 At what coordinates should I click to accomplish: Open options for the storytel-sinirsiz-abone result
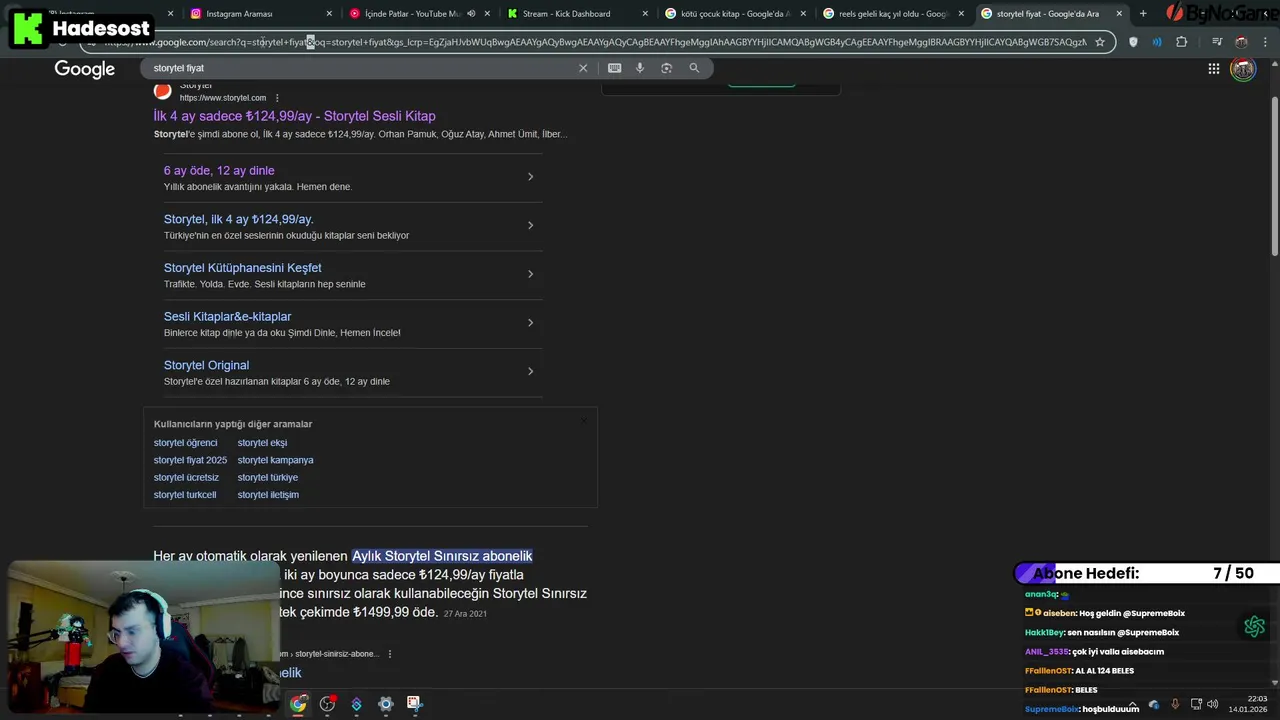coord(390,654)
